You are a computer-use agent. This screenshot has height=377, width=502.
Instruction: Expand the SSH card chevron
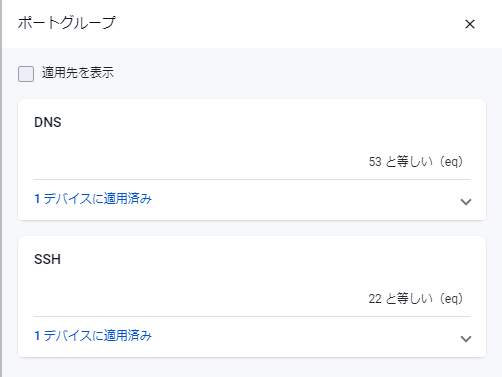coord(466,339)
